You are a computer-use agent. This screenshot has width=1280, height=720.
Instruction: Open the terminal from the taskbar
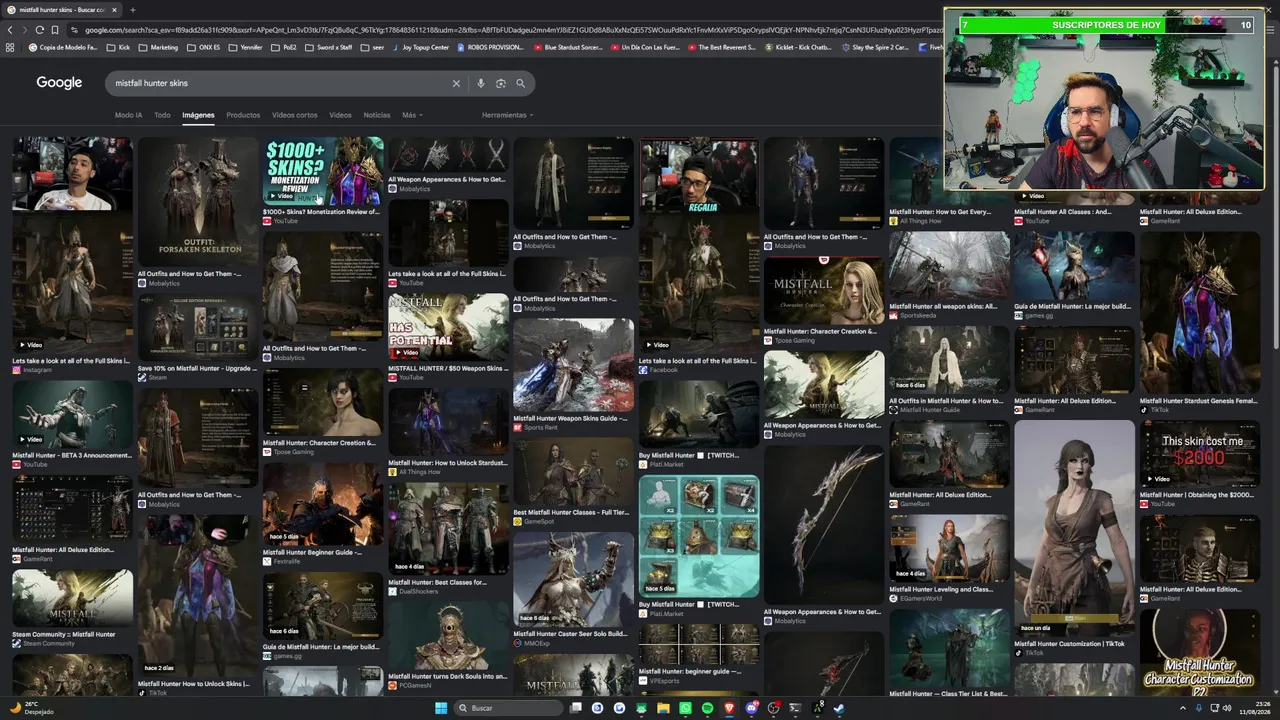795,708
